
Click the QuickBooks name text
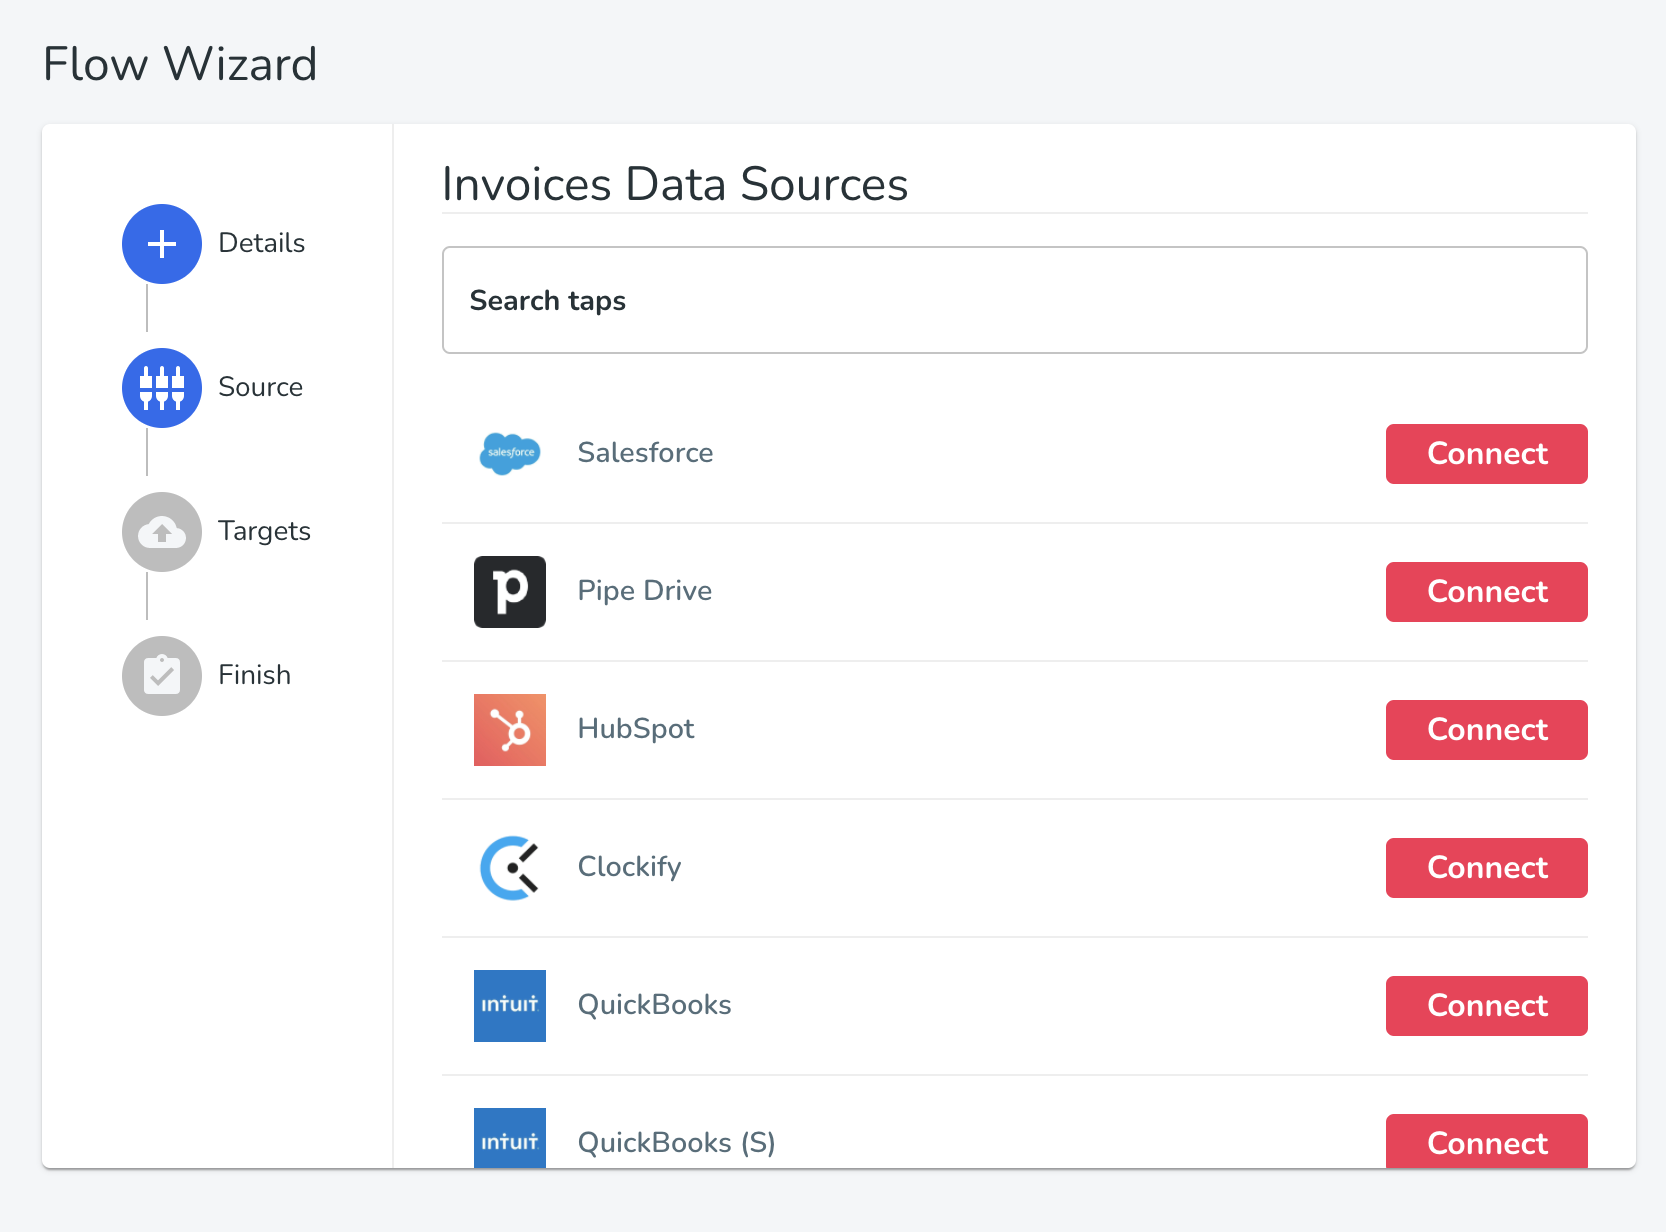(655, 1005)
